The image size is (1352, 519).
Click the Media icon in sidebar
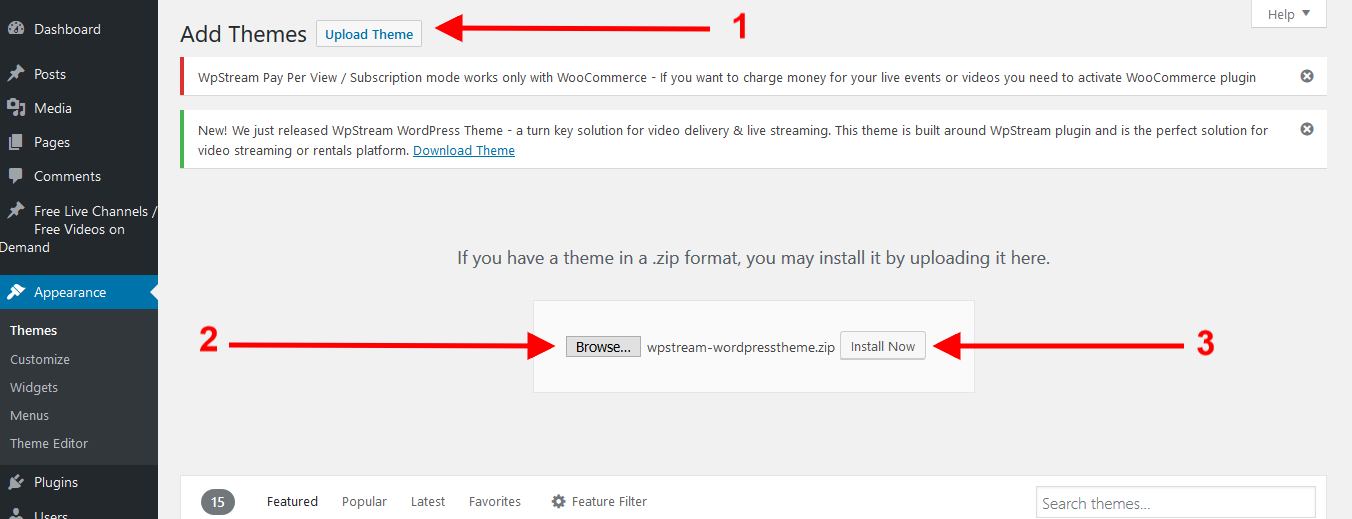16,108
